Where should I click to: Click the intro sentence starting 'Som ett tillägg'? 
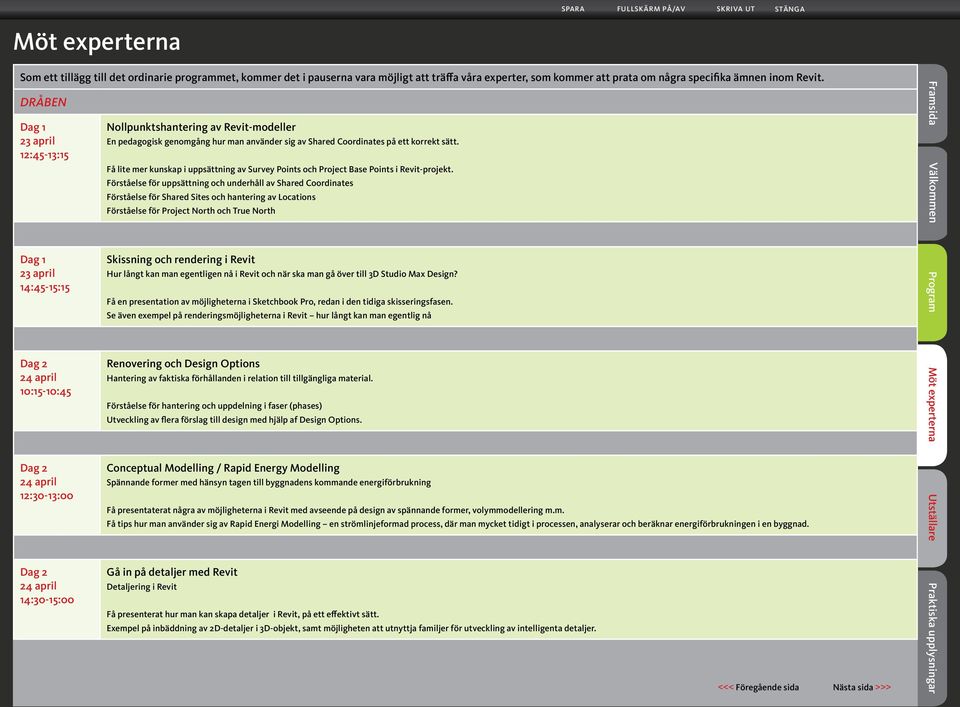tap(422, 78)
